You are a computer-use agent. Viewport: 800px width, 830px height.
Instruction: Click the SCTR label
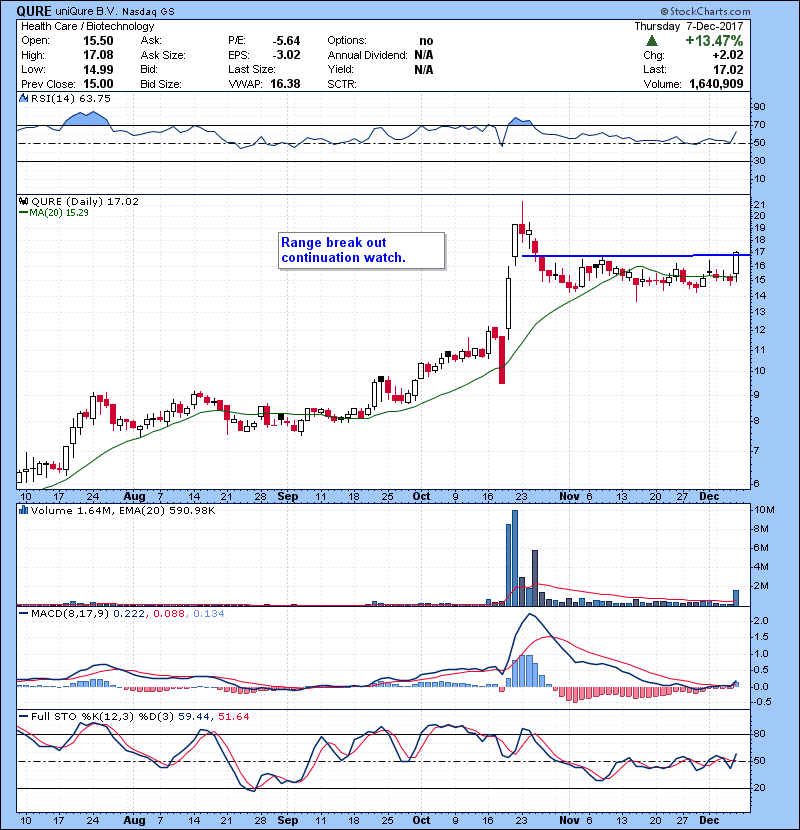[342, 84]
